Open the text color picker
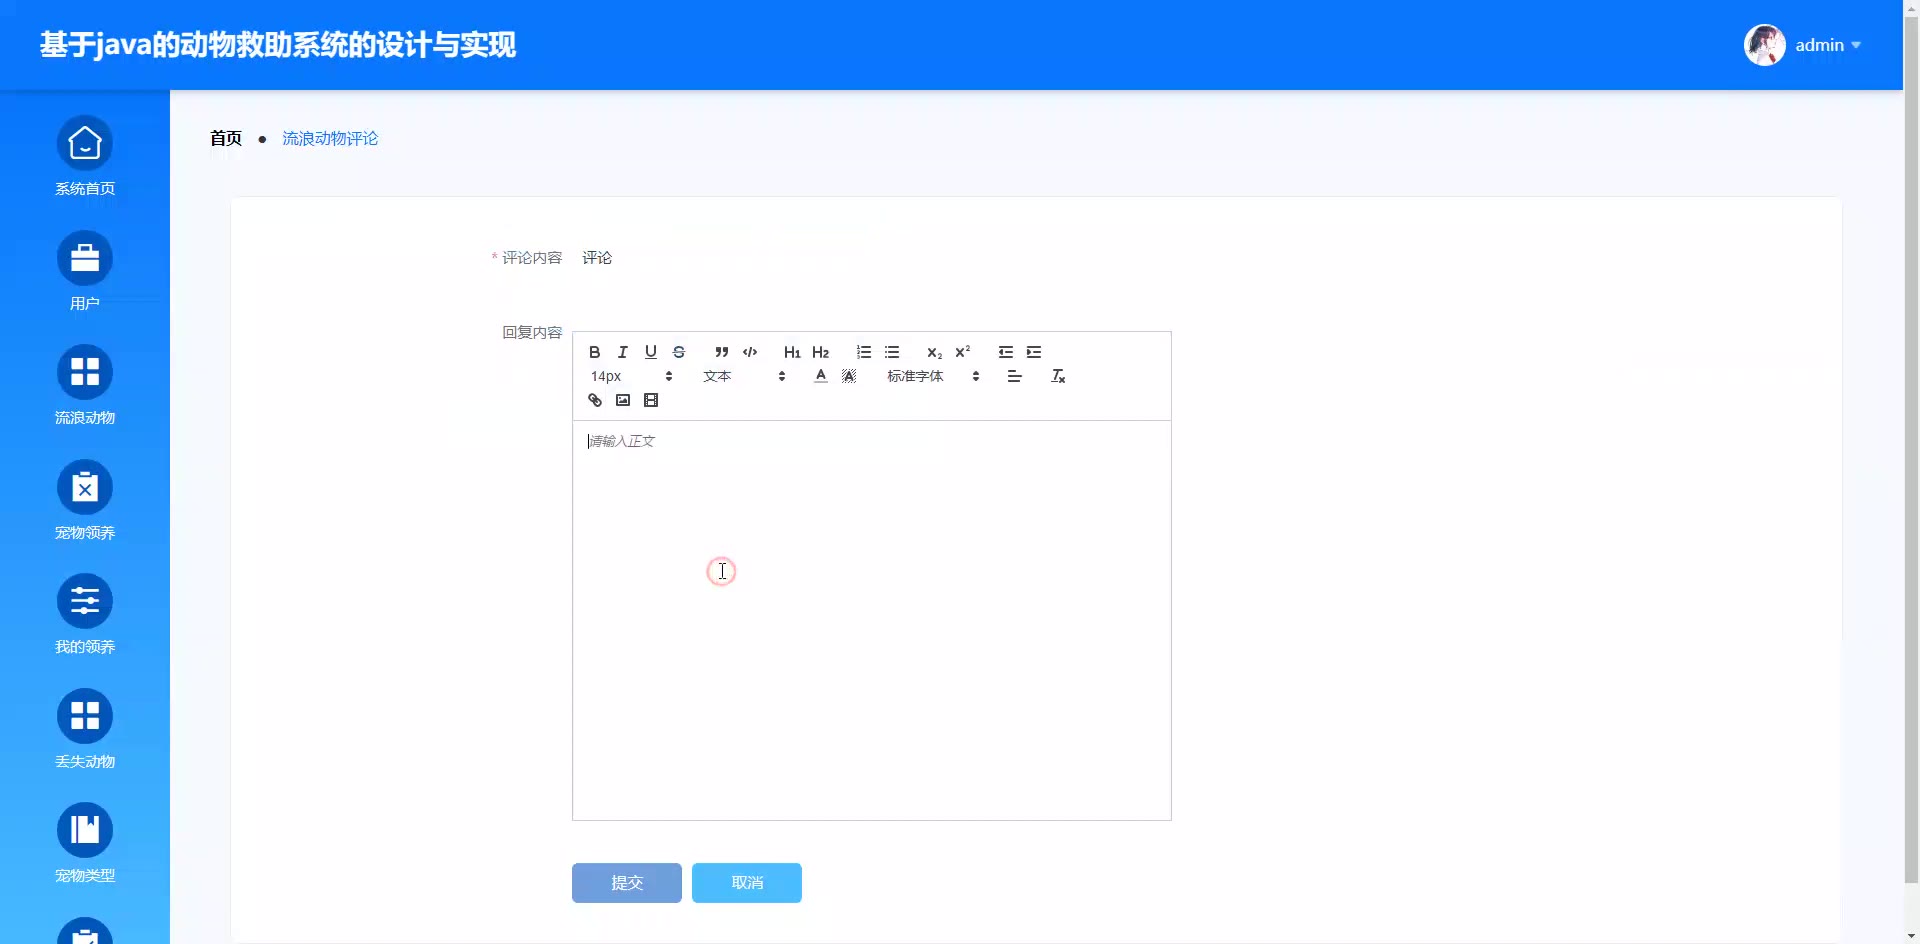This screenshot has height=944, width=1920. point(820,376)
